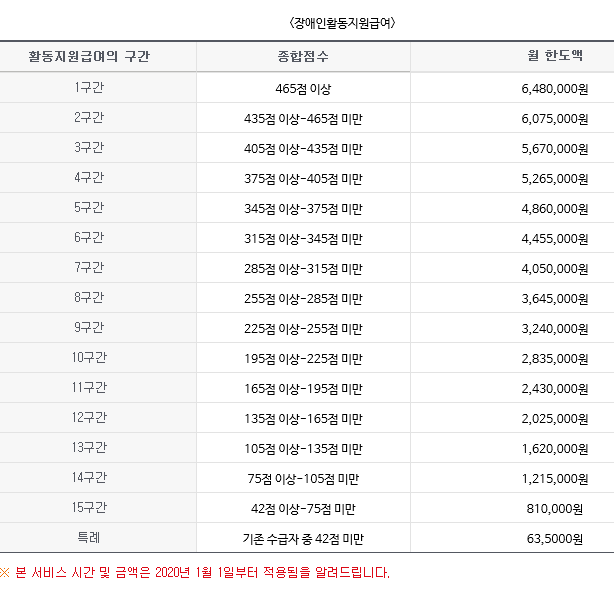Click the 4,050,000원 amount
614x592 pixels.
(x=555, y=269)
